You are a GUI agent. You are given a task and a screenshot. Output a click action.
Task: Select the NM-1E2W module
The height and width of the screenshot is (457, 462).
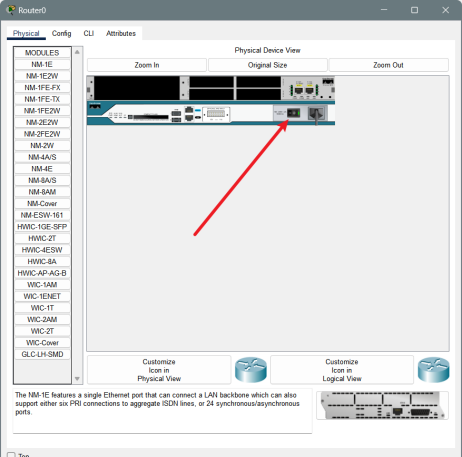point(42,76)
